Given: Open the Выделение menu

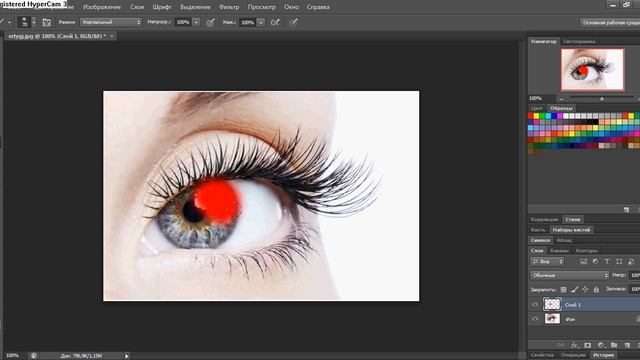Looking at the screenshot, I should [195, 7].
